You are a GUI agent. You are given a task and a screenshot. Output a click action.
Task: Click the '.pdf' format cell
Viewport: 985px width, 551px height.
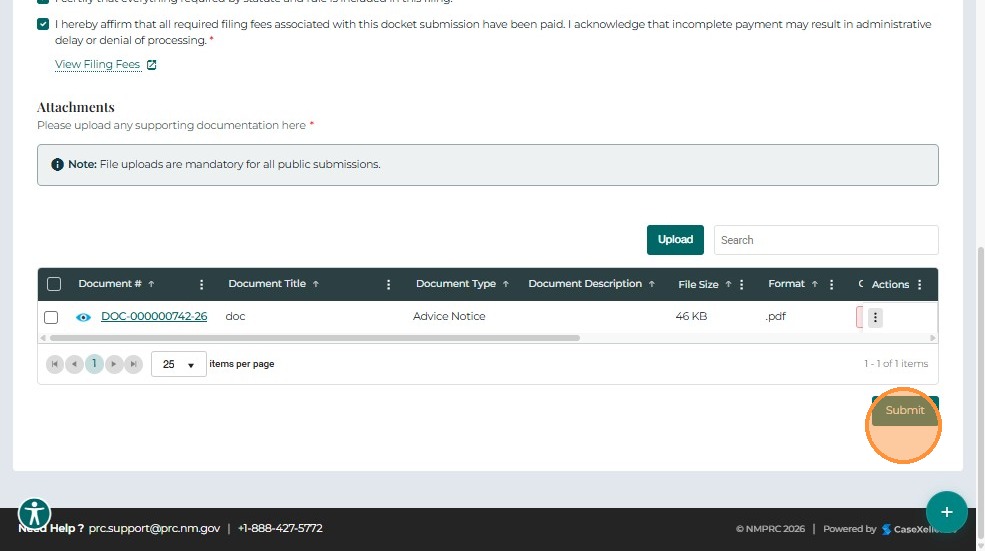(x=776, y=317)
